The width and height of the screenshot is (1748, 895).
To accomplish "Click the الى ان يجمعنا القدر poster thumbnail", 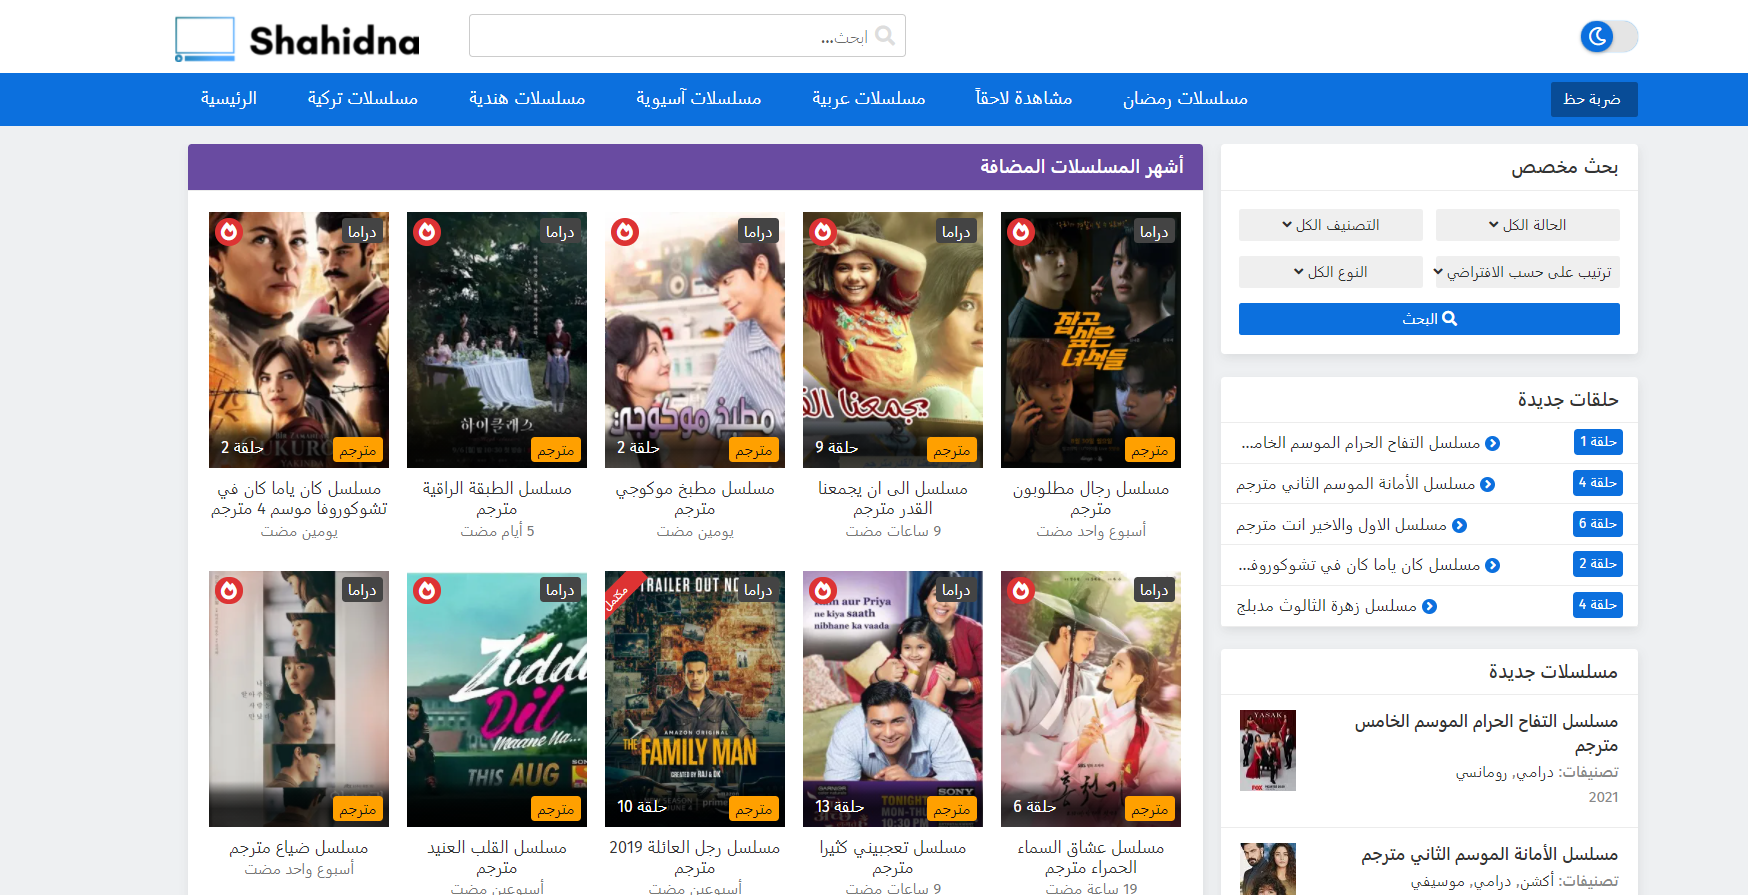I will (893, 340).
